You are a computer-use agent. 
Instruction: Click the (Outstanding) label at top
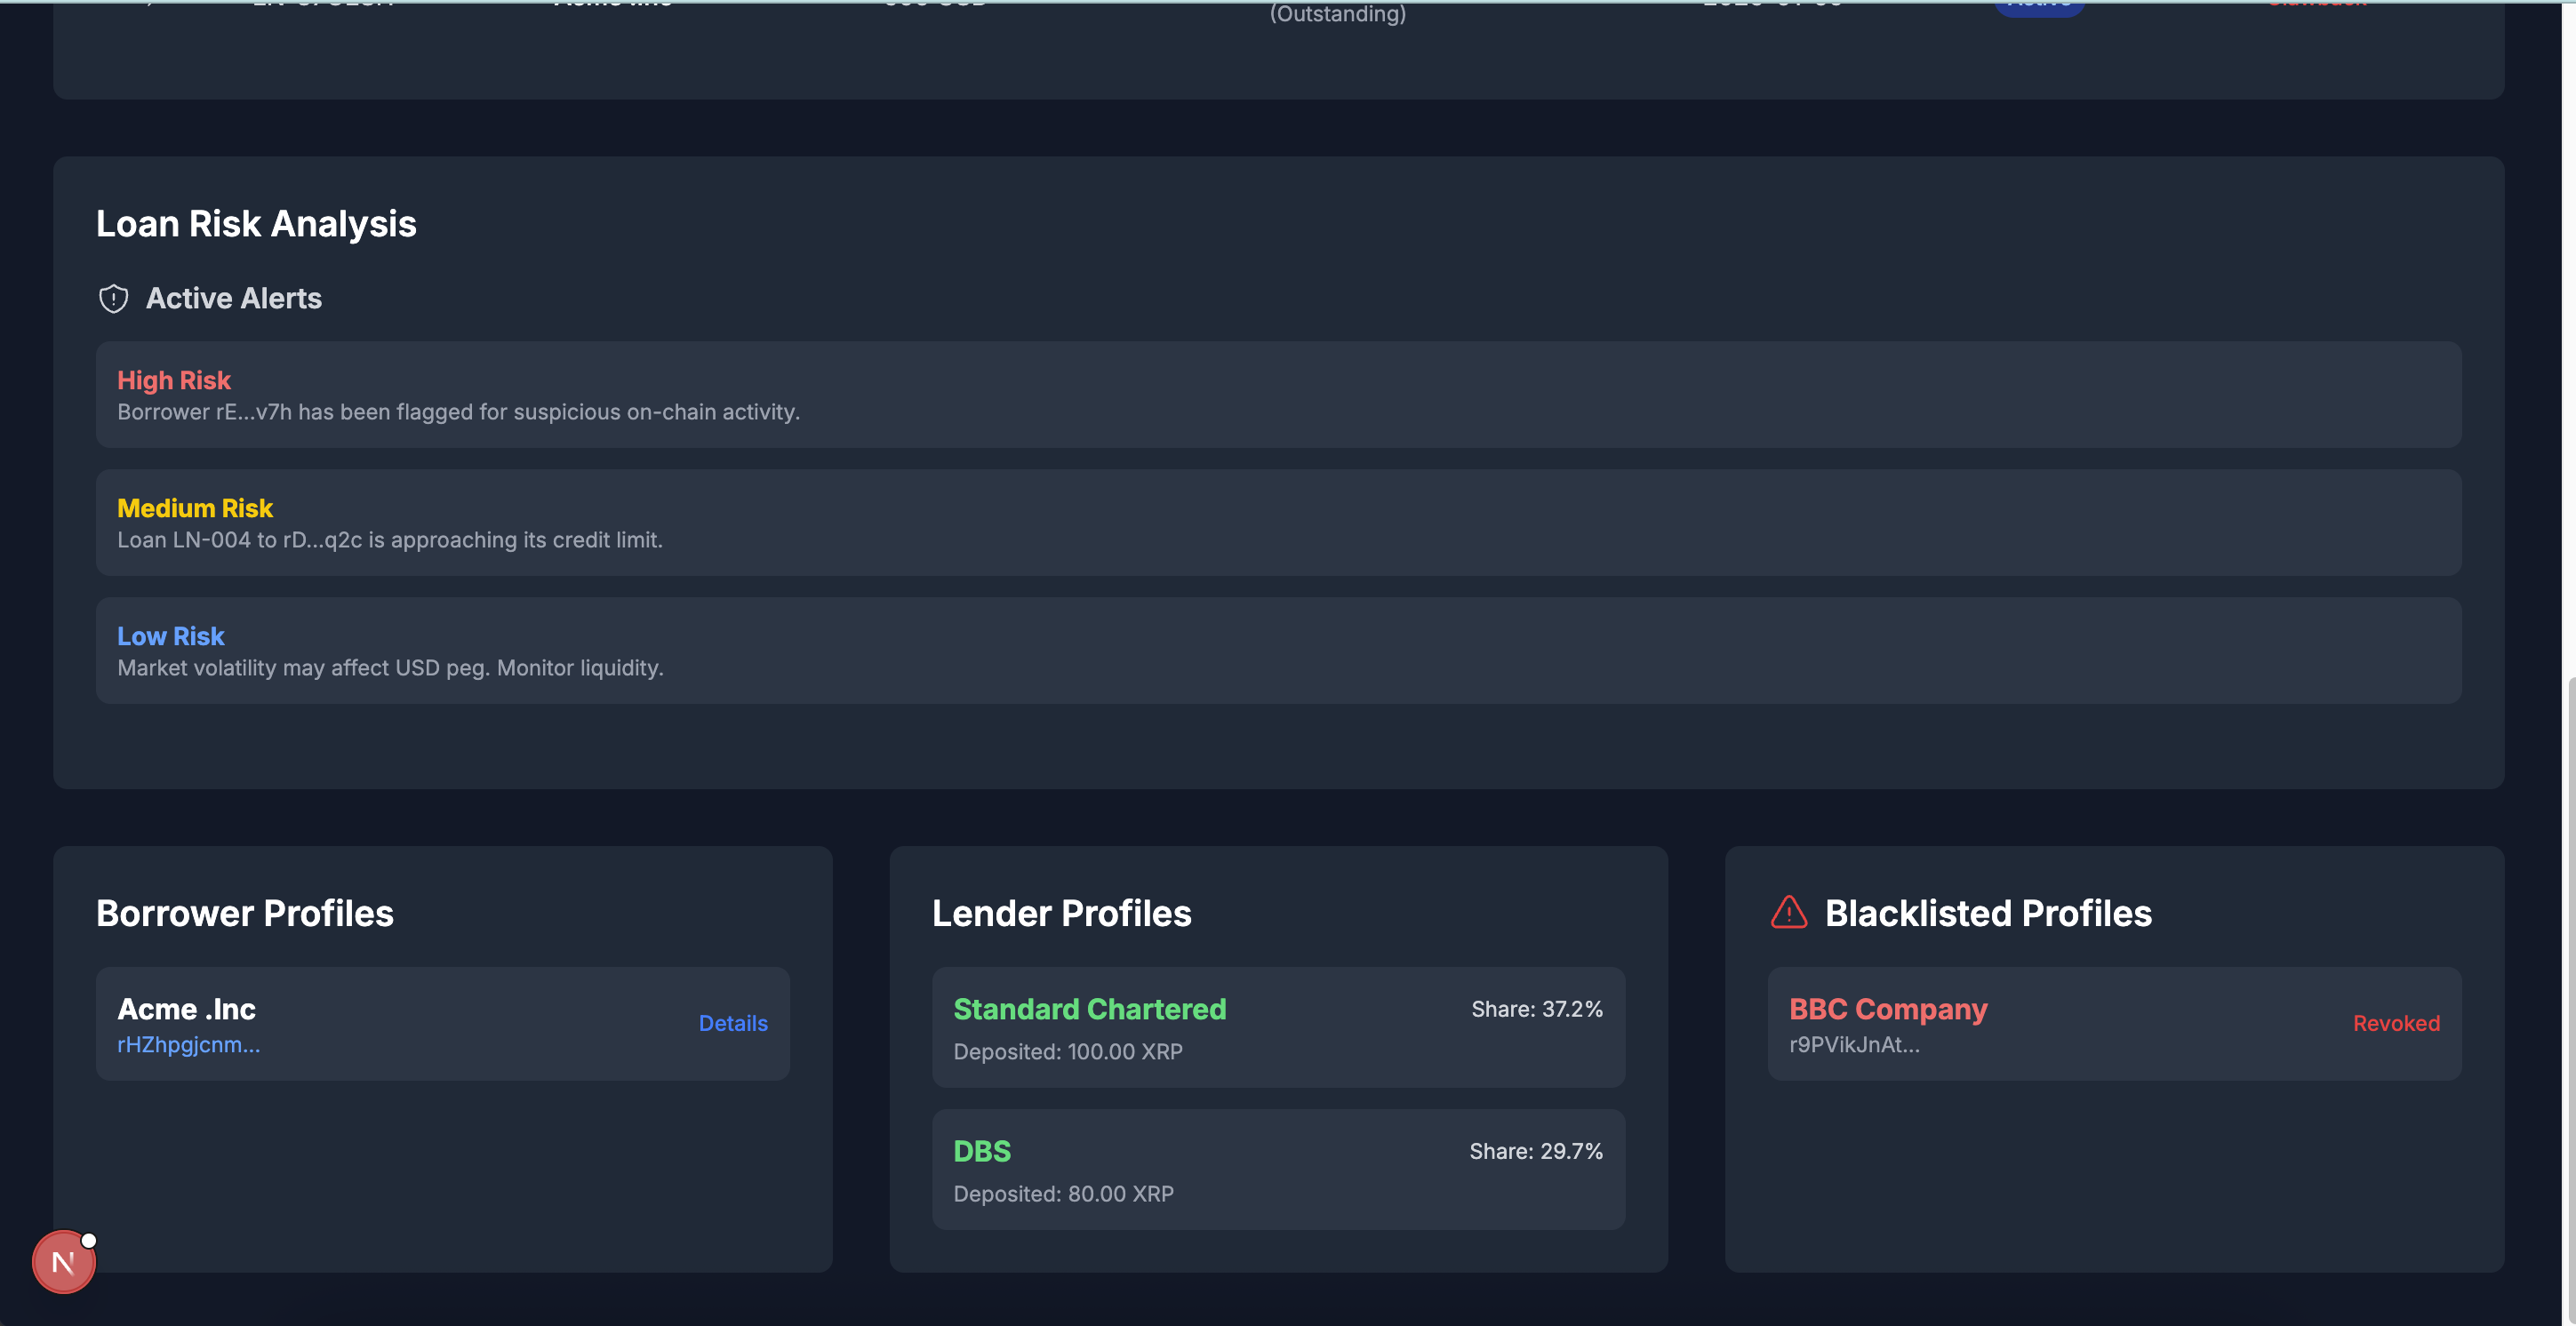[x=1337, y=14]
